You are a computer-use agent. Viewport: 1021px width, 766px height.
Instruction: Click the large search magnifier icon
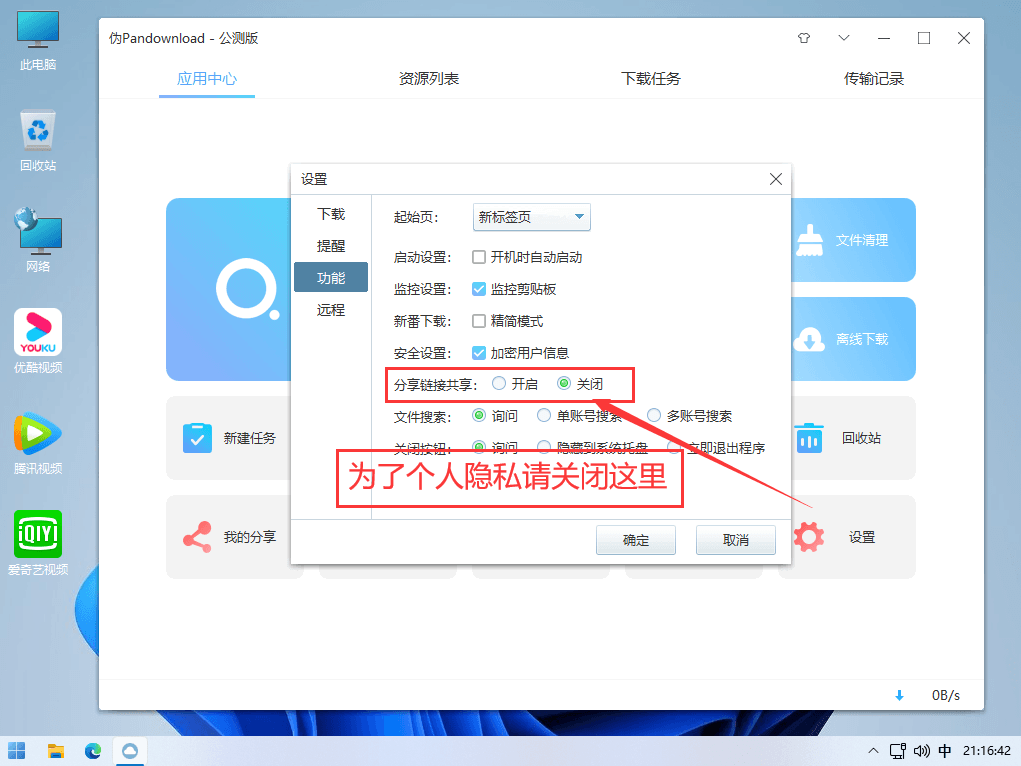[x=248, y=289]
